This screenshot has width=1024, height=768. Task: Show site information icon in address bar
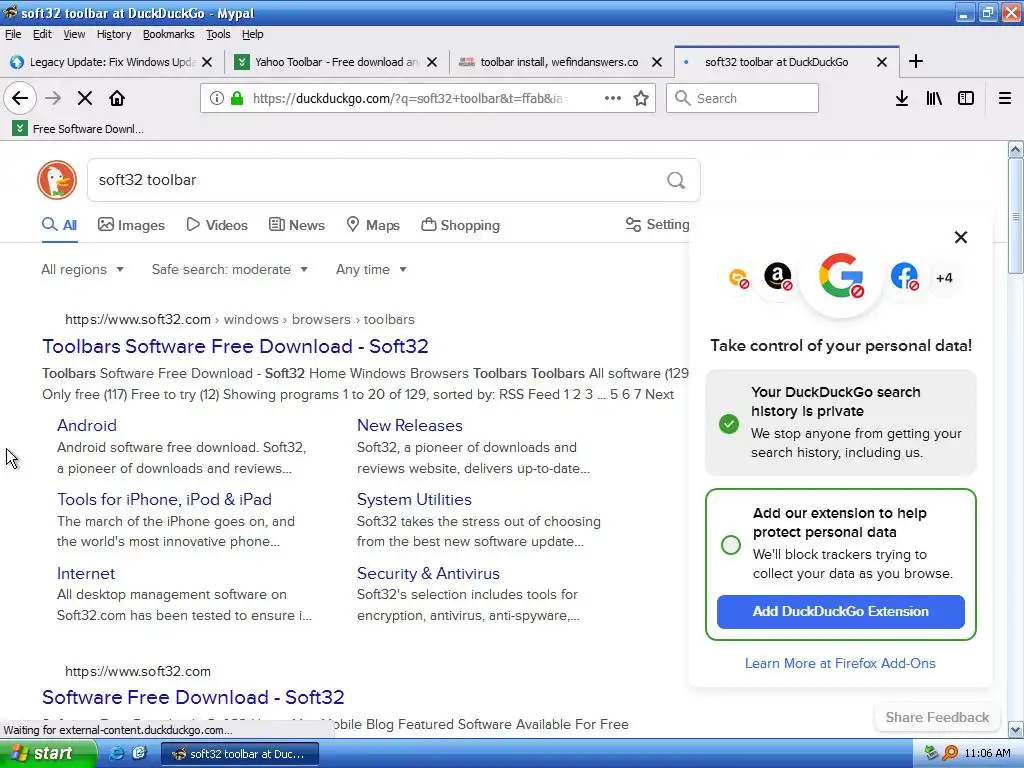(217, 98)
